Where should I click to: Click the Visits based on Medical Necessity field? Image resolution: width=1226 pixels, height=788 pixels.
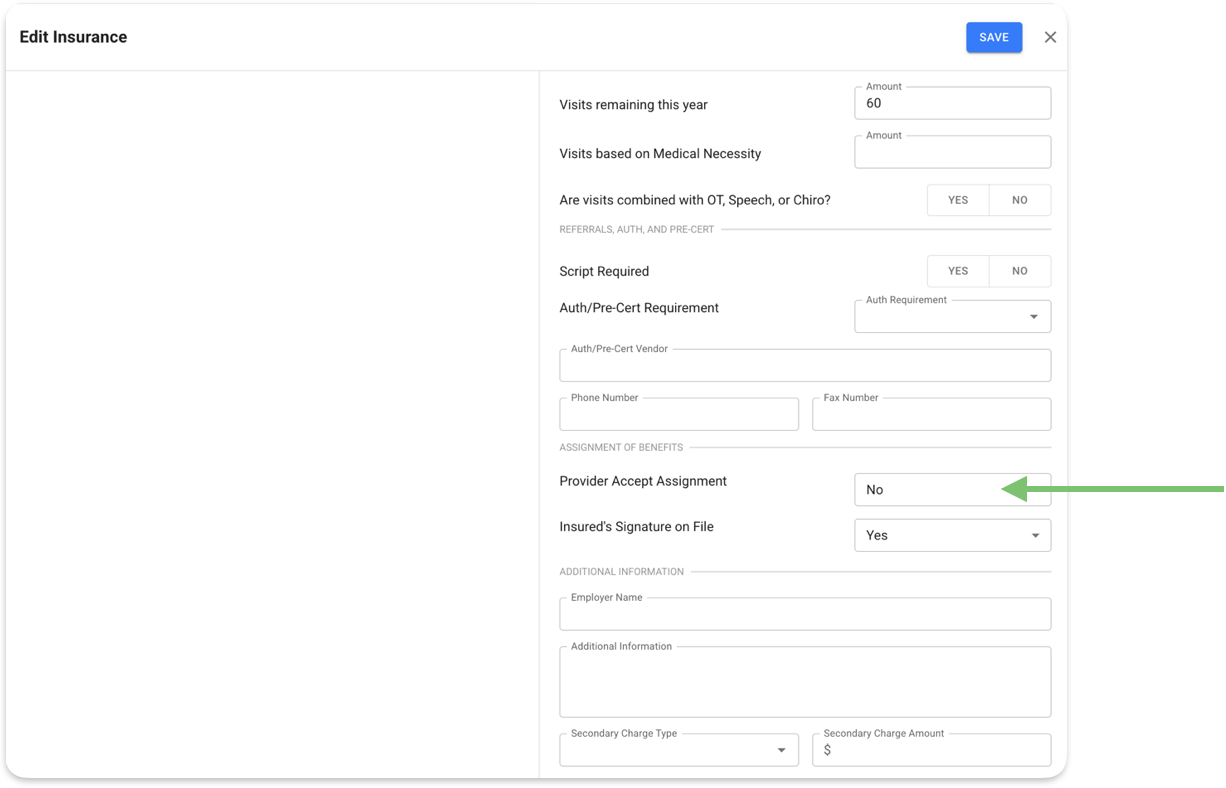[952, 152]
